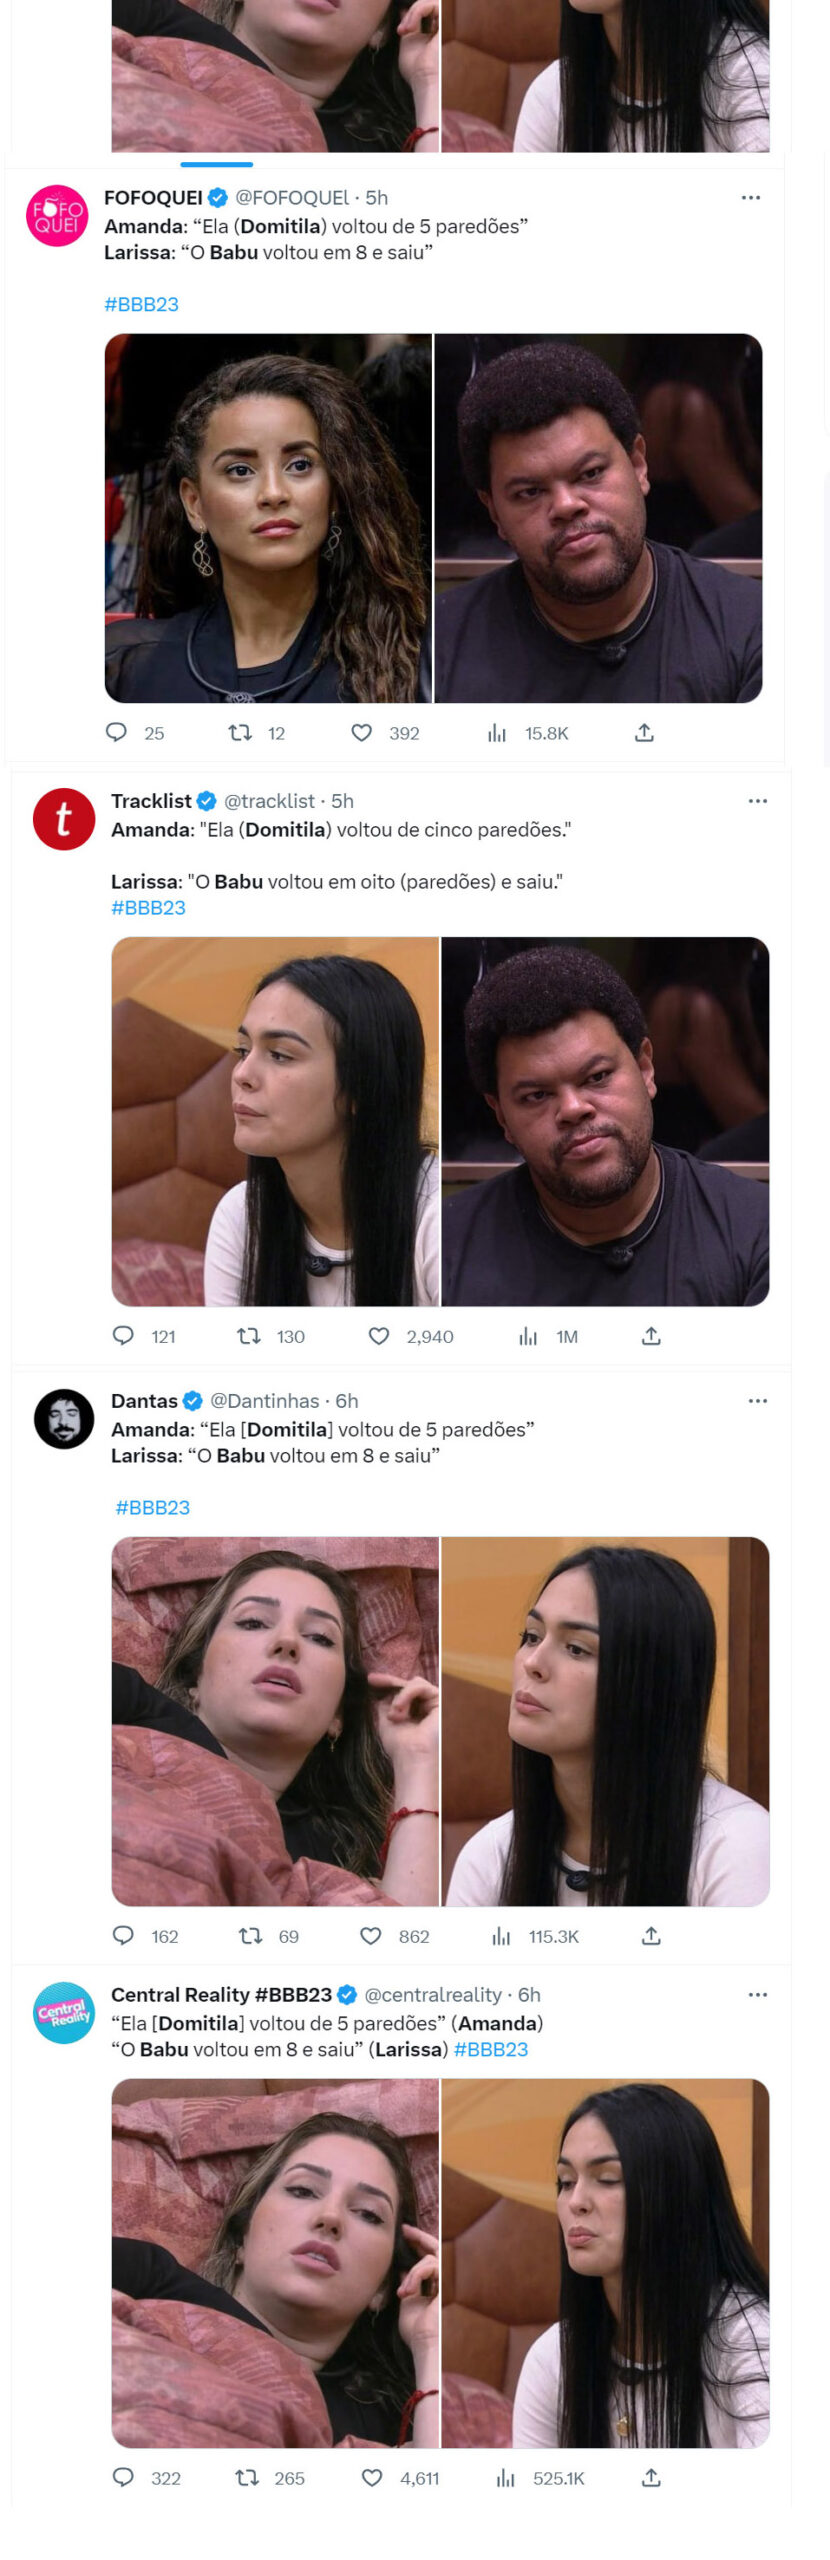Image resolution: width=830 pixels, height=2560 pixels.
Task: Like the FOFOQUEI tweet
Action: pyautogui.click(x=362, y=732)
